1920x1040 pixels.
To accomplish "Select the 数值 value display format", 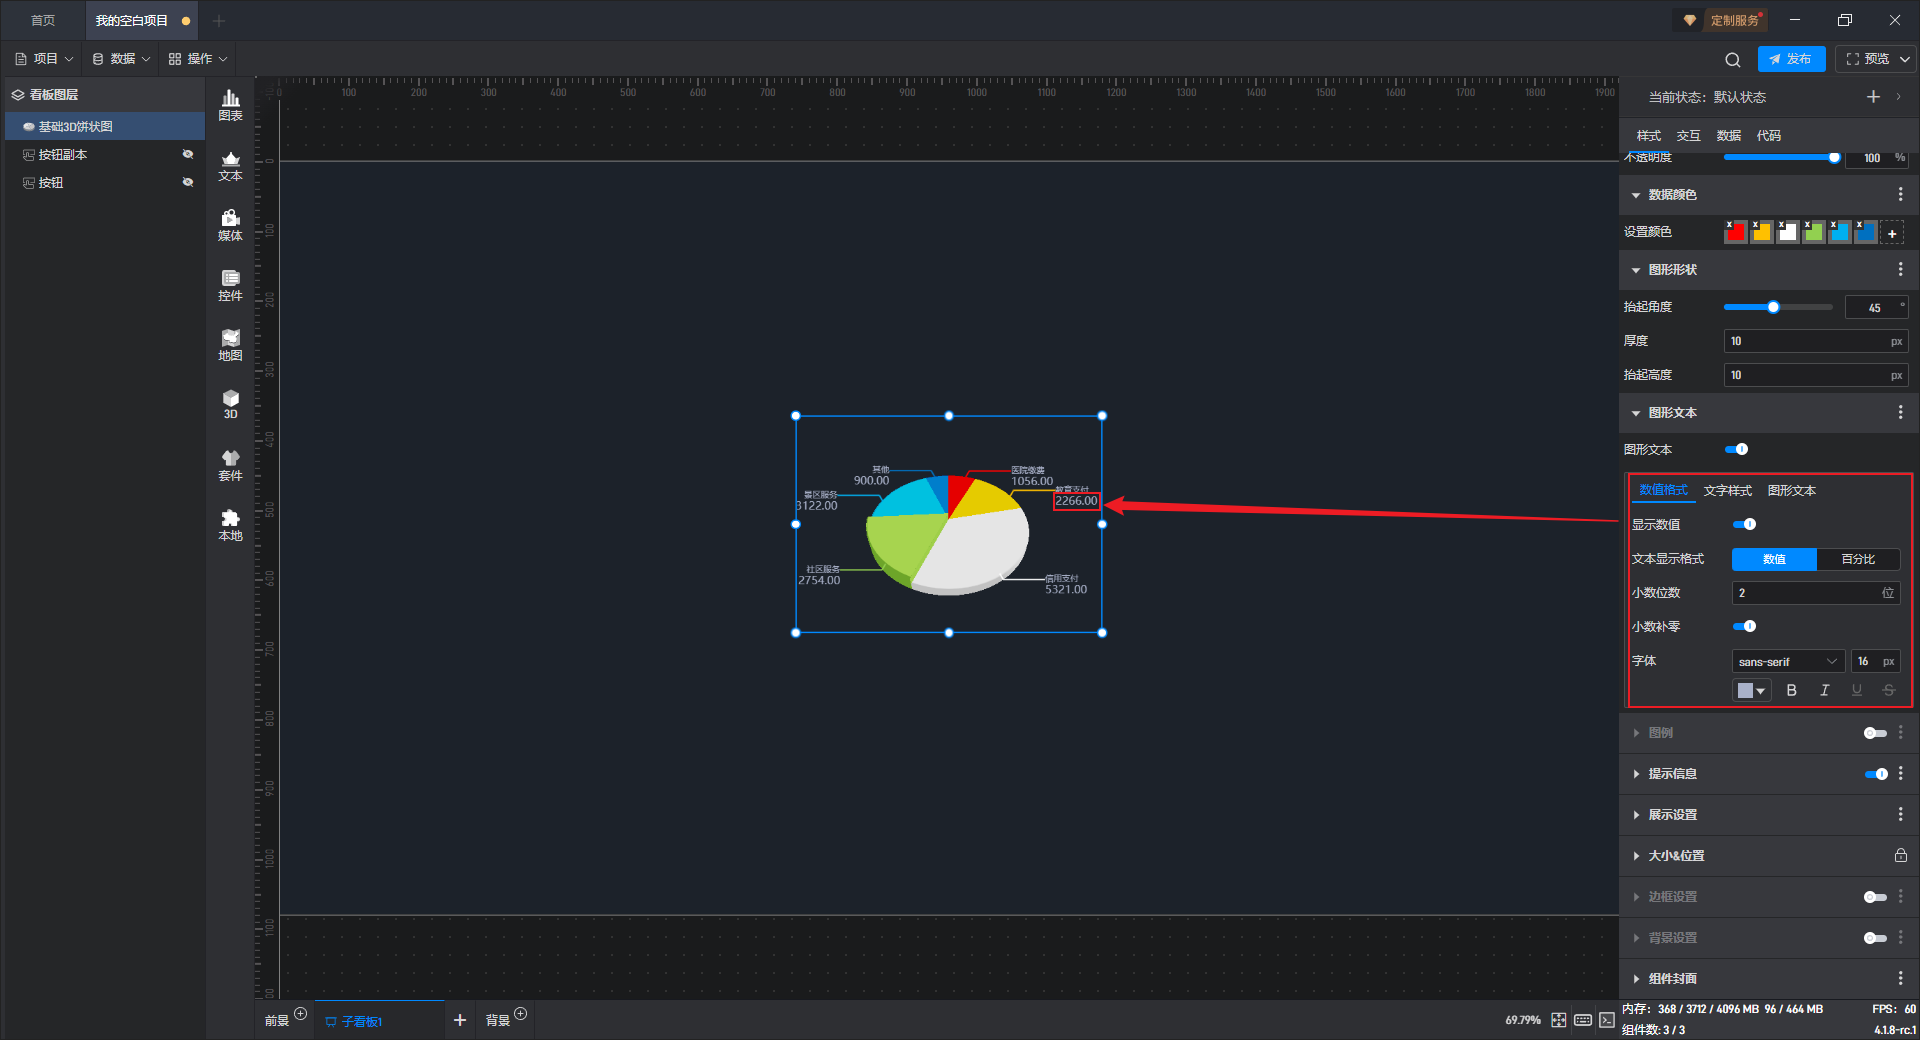I will coord(1774,560).
